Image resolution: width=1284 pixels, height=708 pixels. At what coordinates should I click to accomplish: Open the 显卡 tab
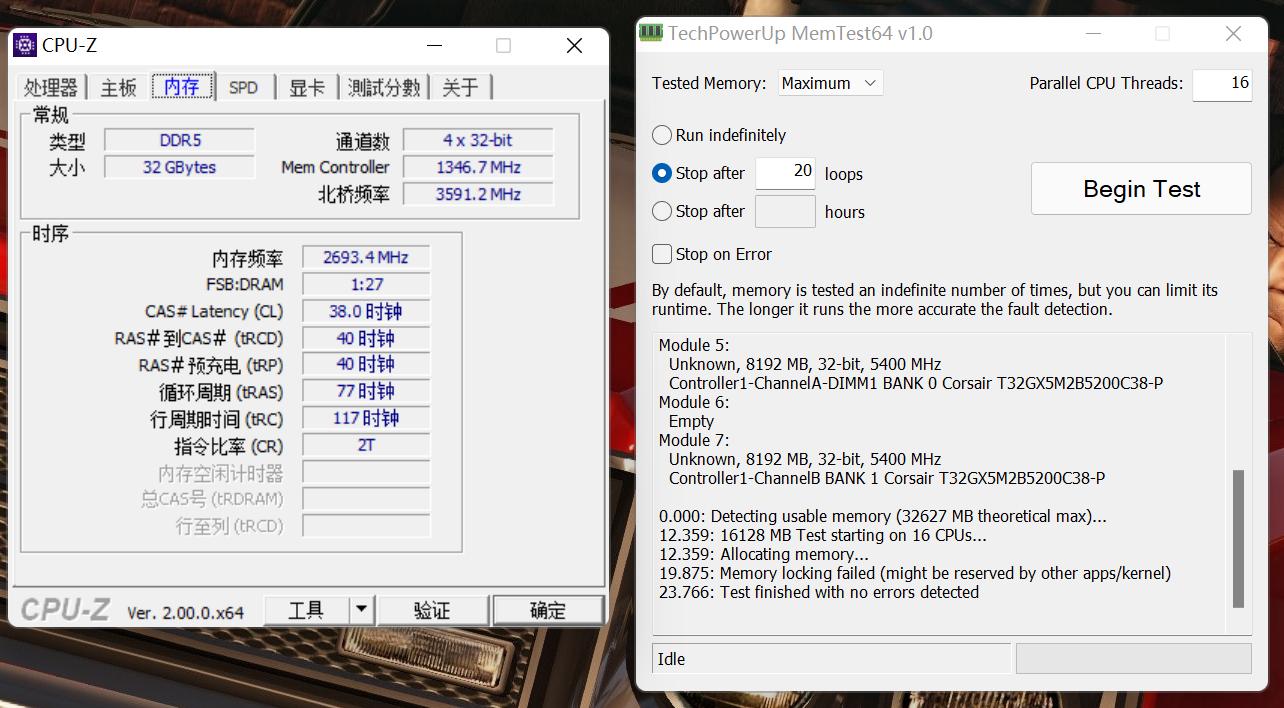pos(306,87)
